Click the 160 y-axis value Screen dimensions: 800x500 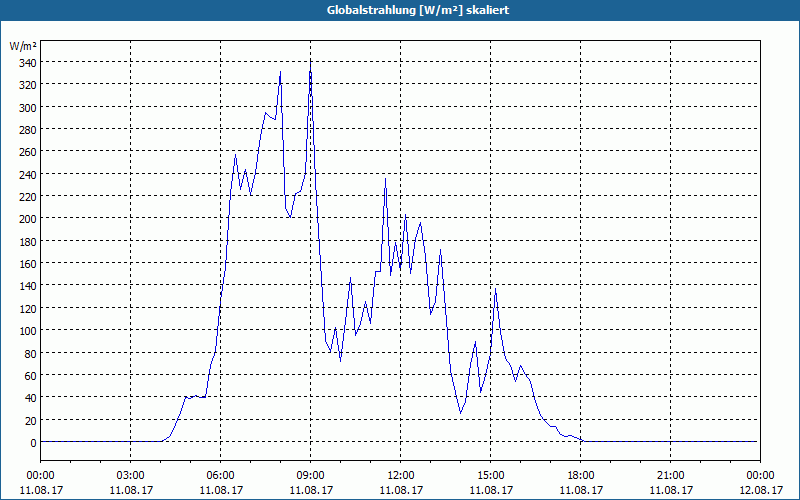point(28,264)
